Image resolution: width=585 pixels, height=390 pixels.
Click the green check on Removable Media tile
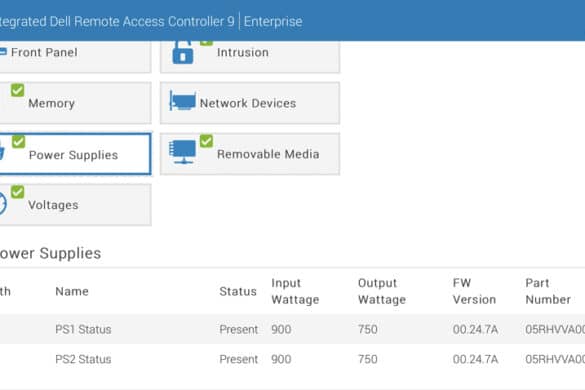206,141
